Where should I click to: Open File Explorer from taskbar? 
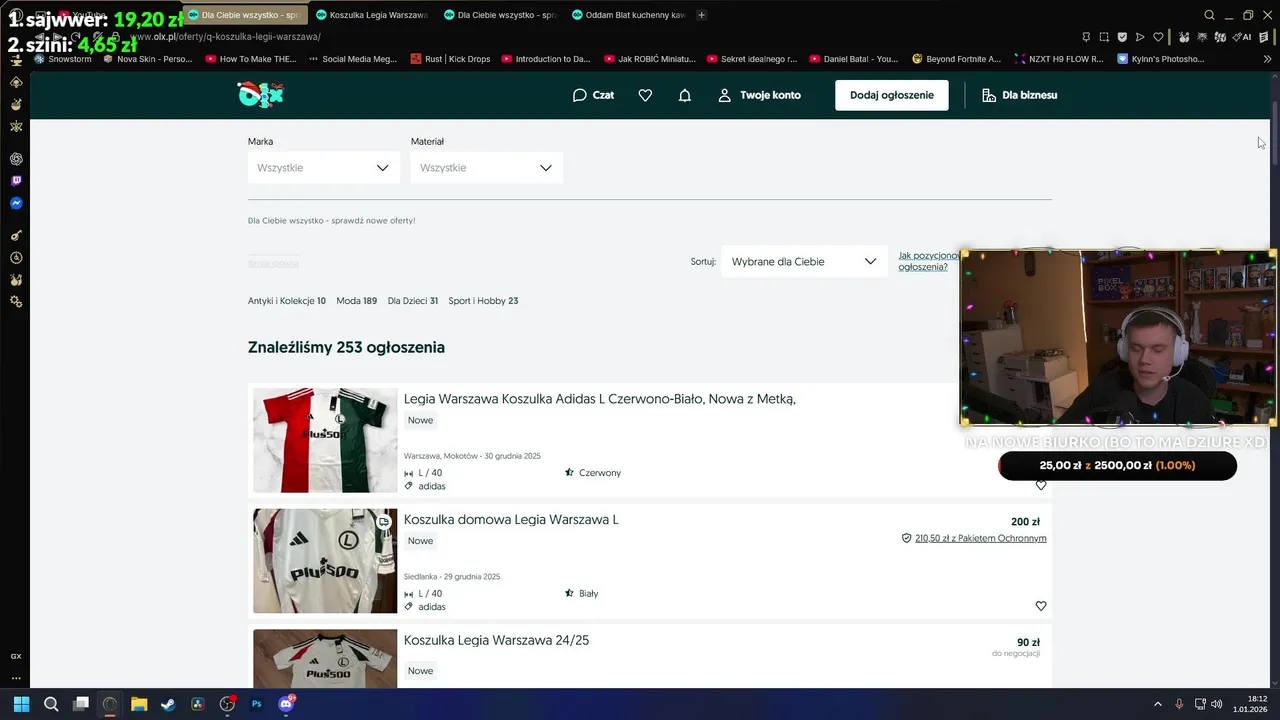[x=139, y=704]
